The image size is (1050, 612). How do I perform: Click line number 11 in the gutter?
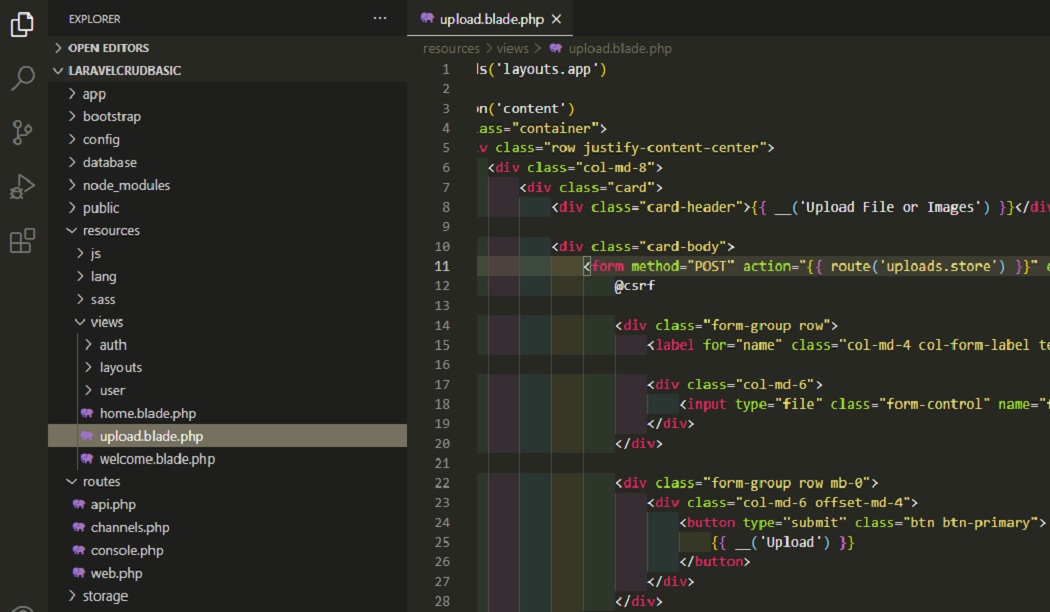tap(442, 266)
